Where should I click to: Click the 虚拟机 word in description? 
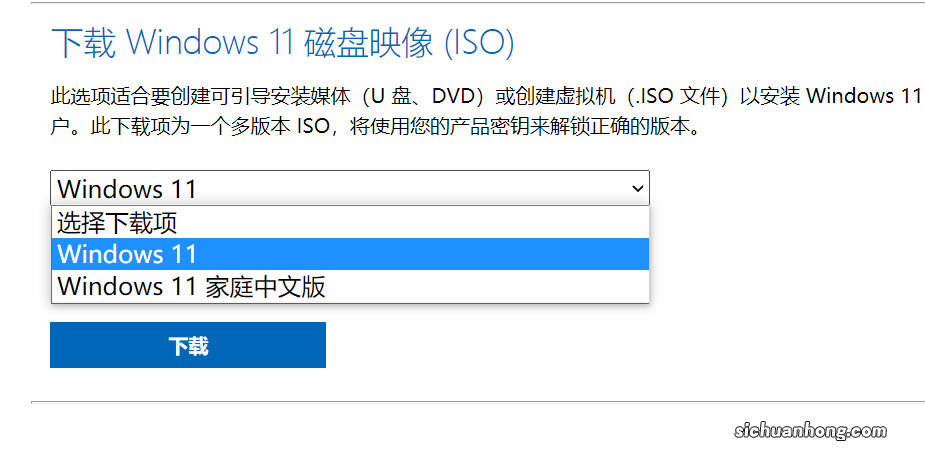point(584,96)
